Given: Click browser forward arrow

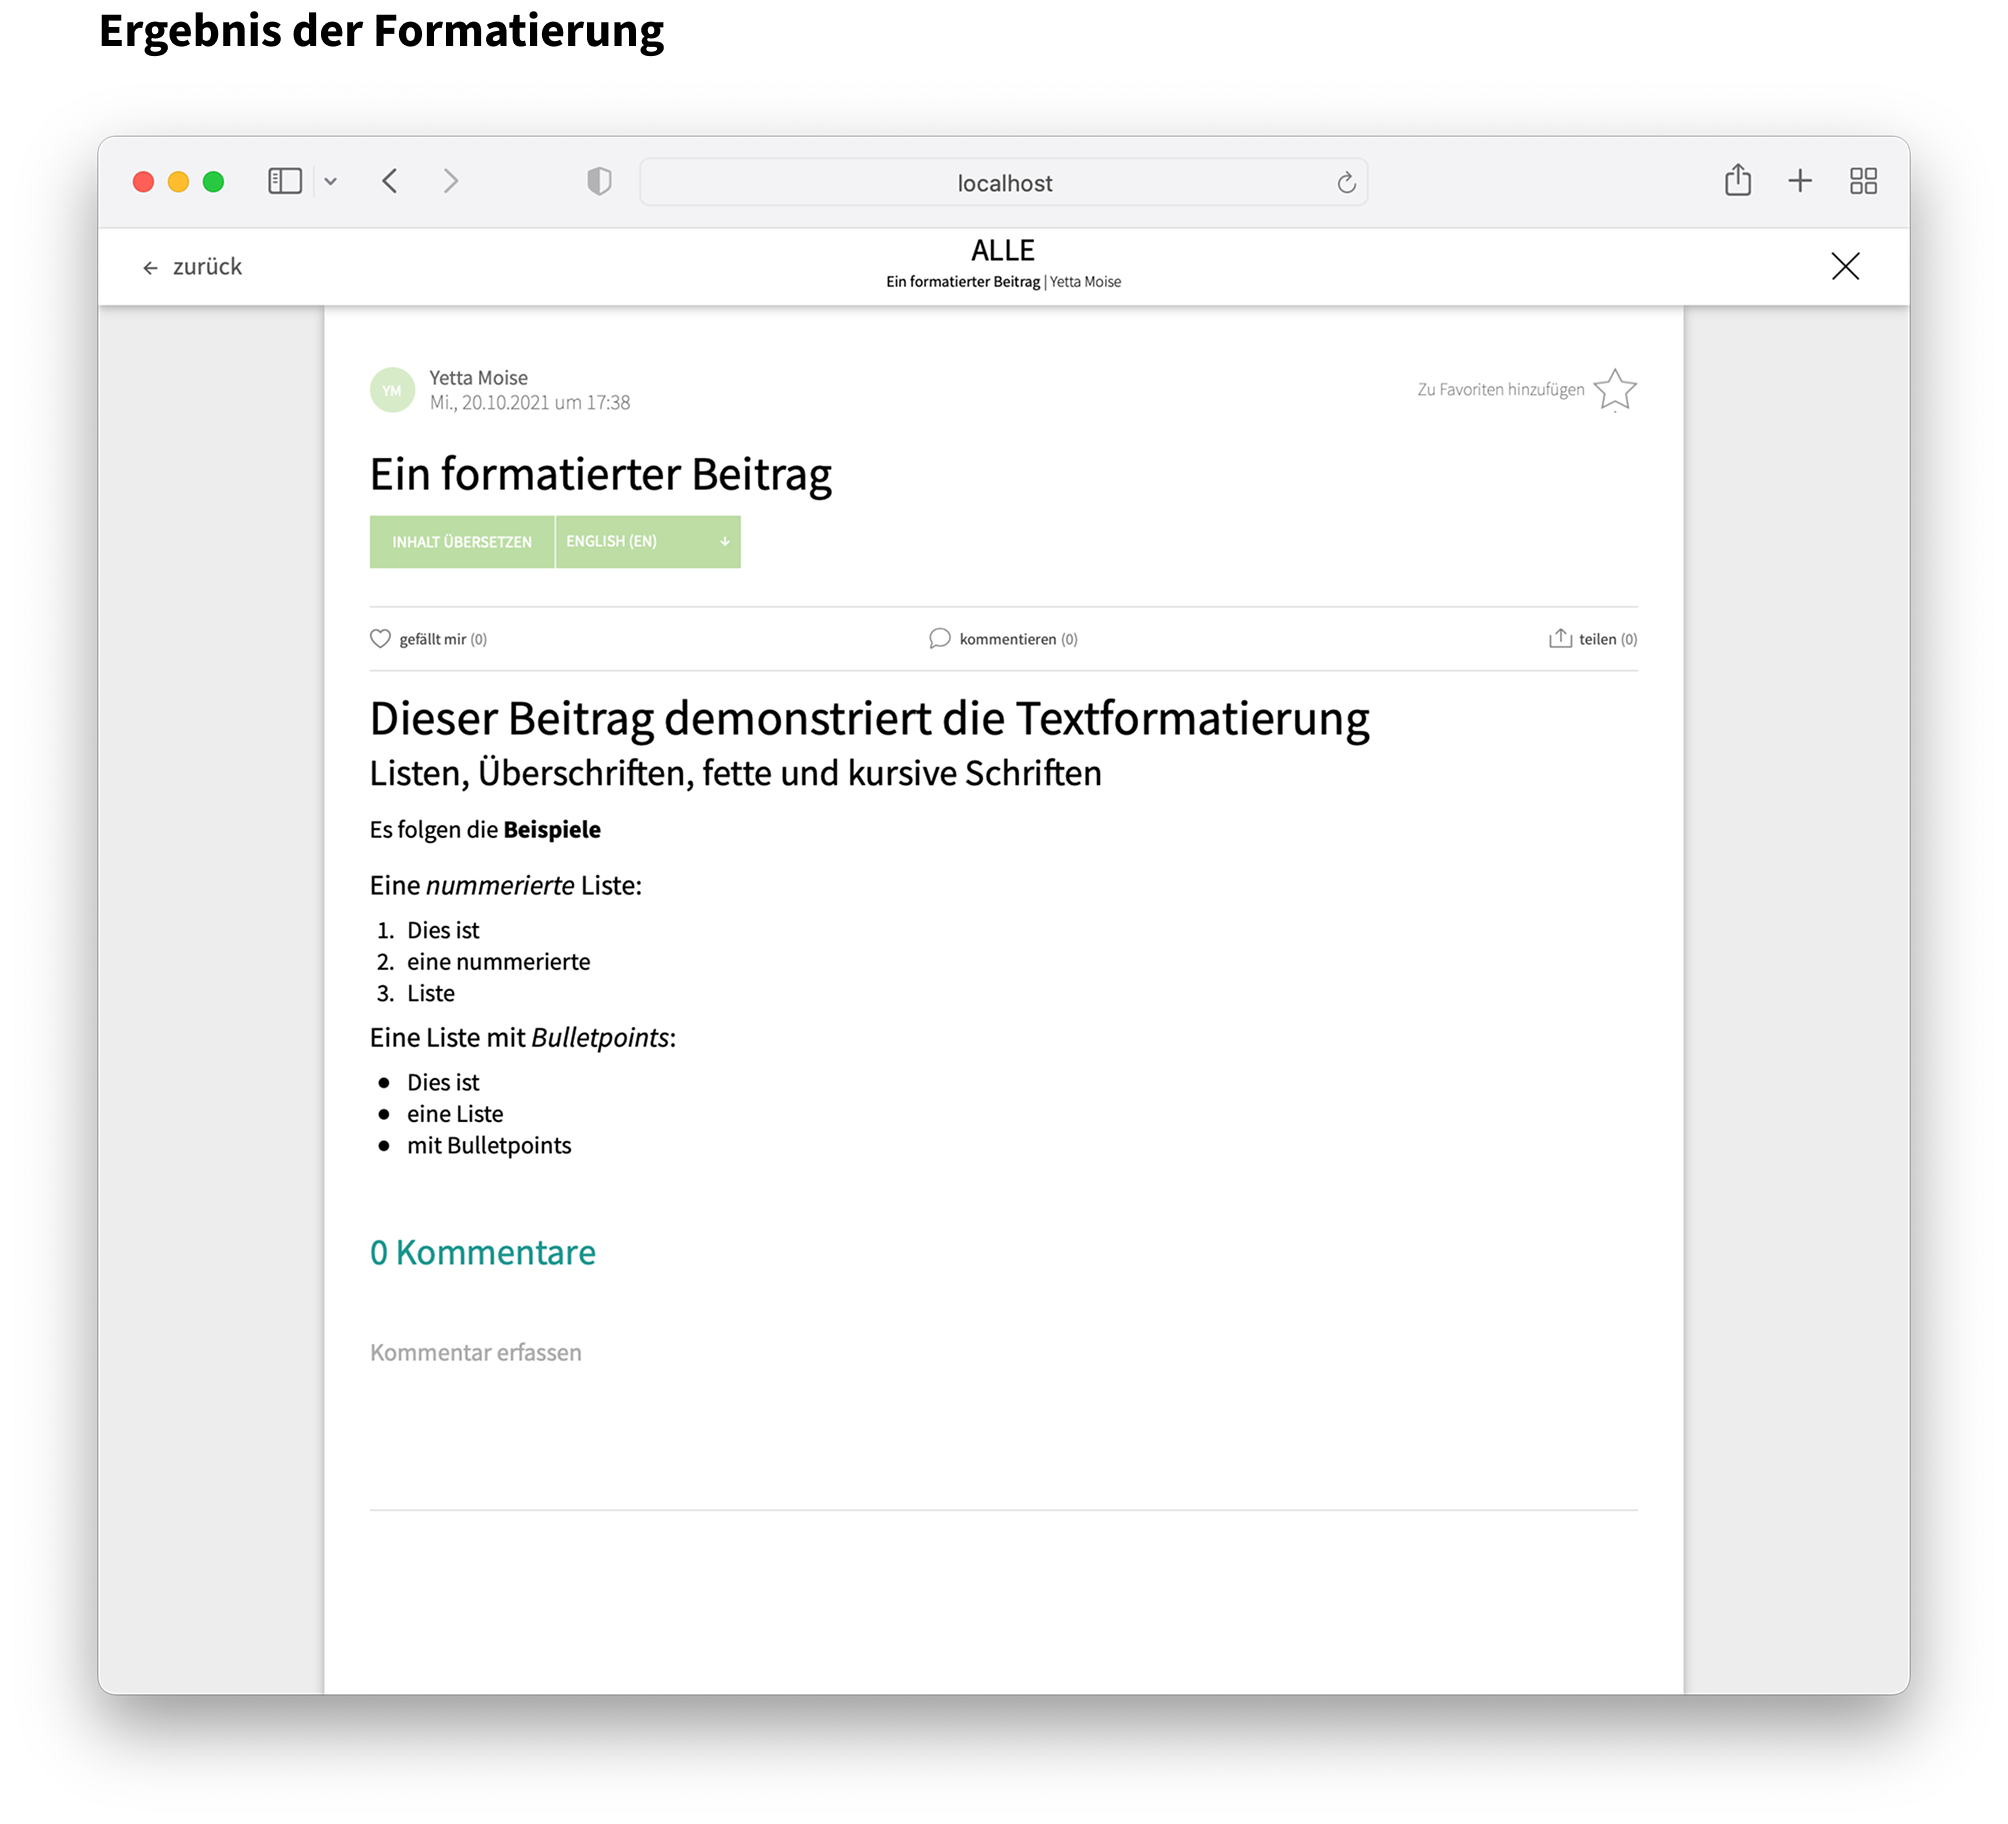Looking at the screenshot, I should tap(451, 181).
